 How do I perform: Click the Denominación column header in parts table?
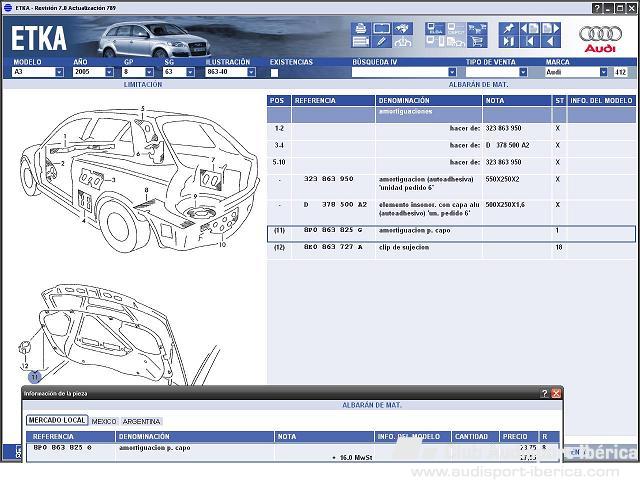click(x=429, y=100)
